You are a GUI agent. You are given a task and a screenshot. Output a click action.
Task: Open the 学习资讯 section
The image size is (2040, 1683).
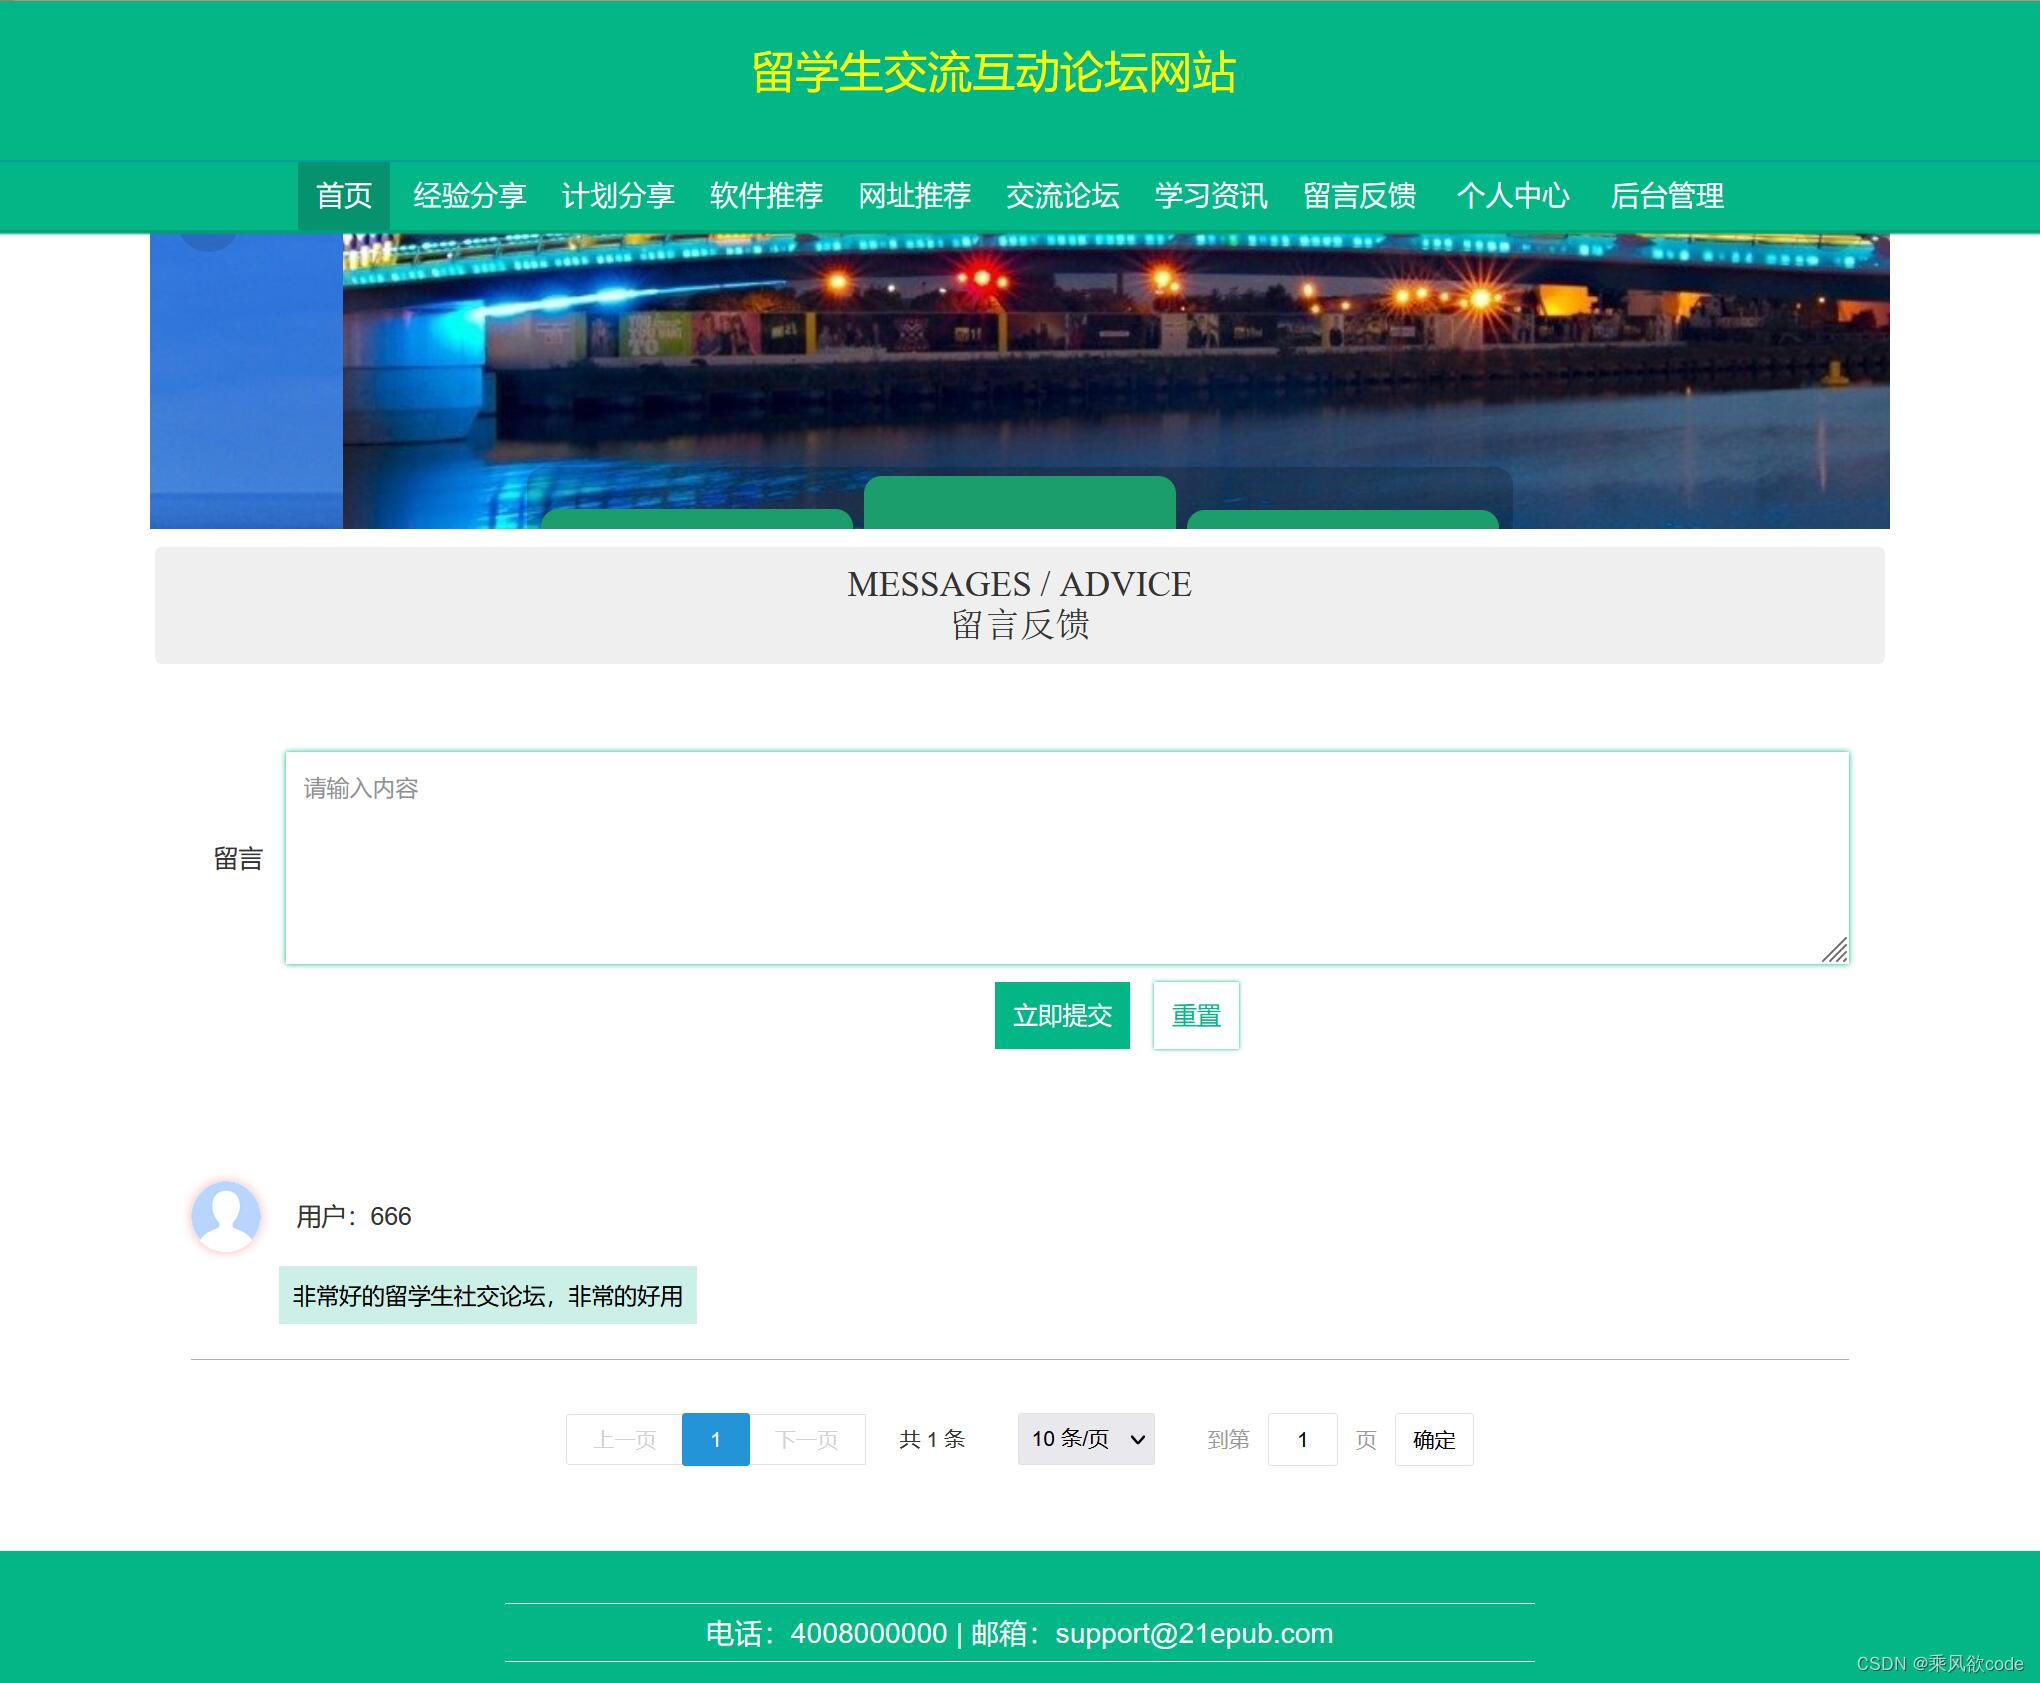[x=1210, y=196]
